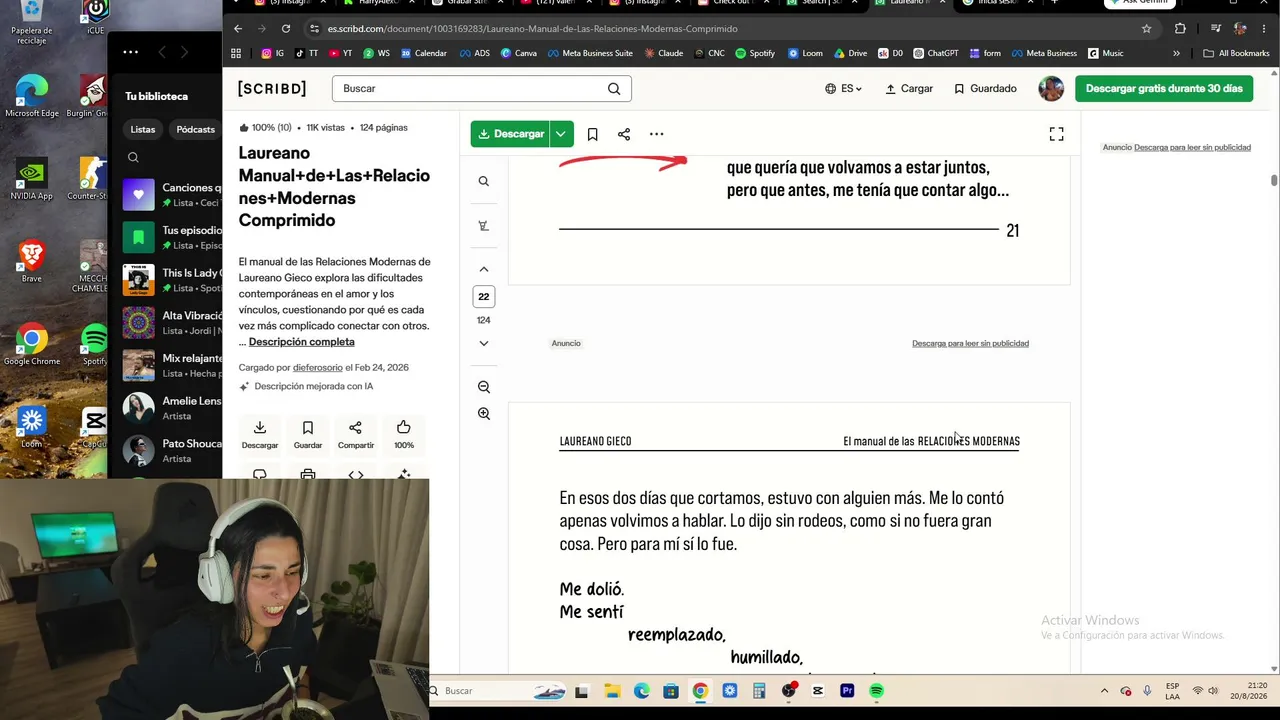
Task: Click the Scribd search magnifier icon
Action: tap(614, 88)
